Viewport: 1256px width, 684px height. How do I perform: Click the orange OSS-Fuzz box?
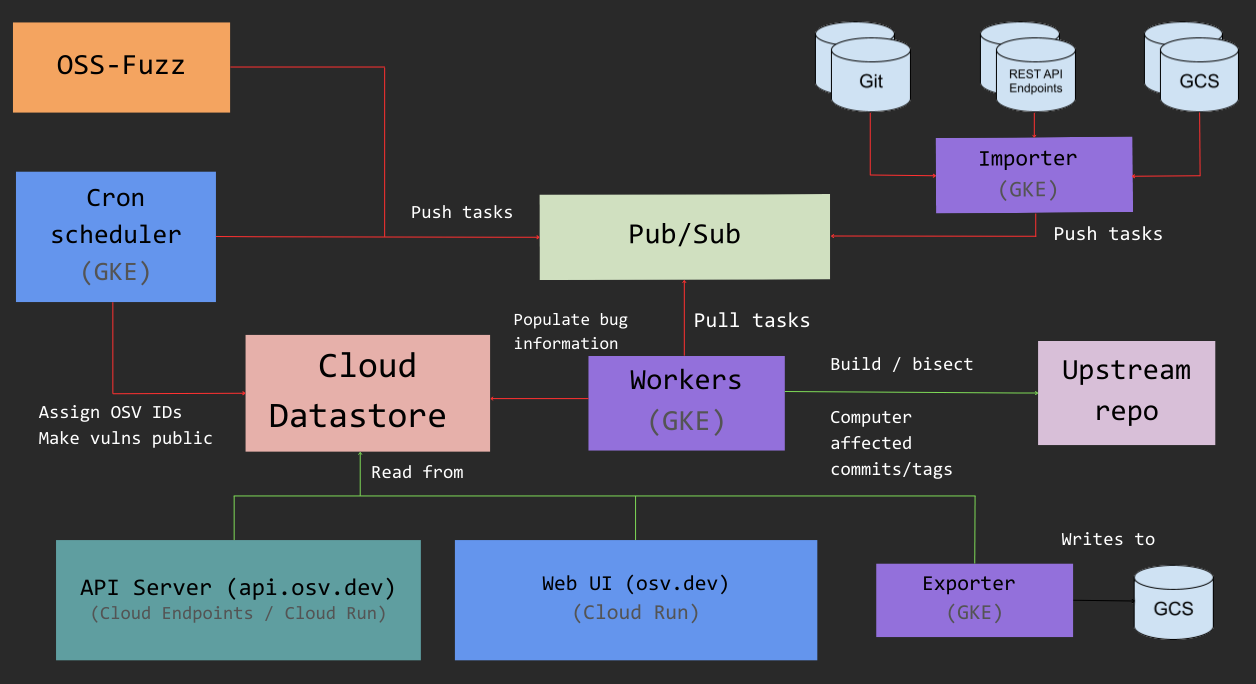[x=121, y=67]
